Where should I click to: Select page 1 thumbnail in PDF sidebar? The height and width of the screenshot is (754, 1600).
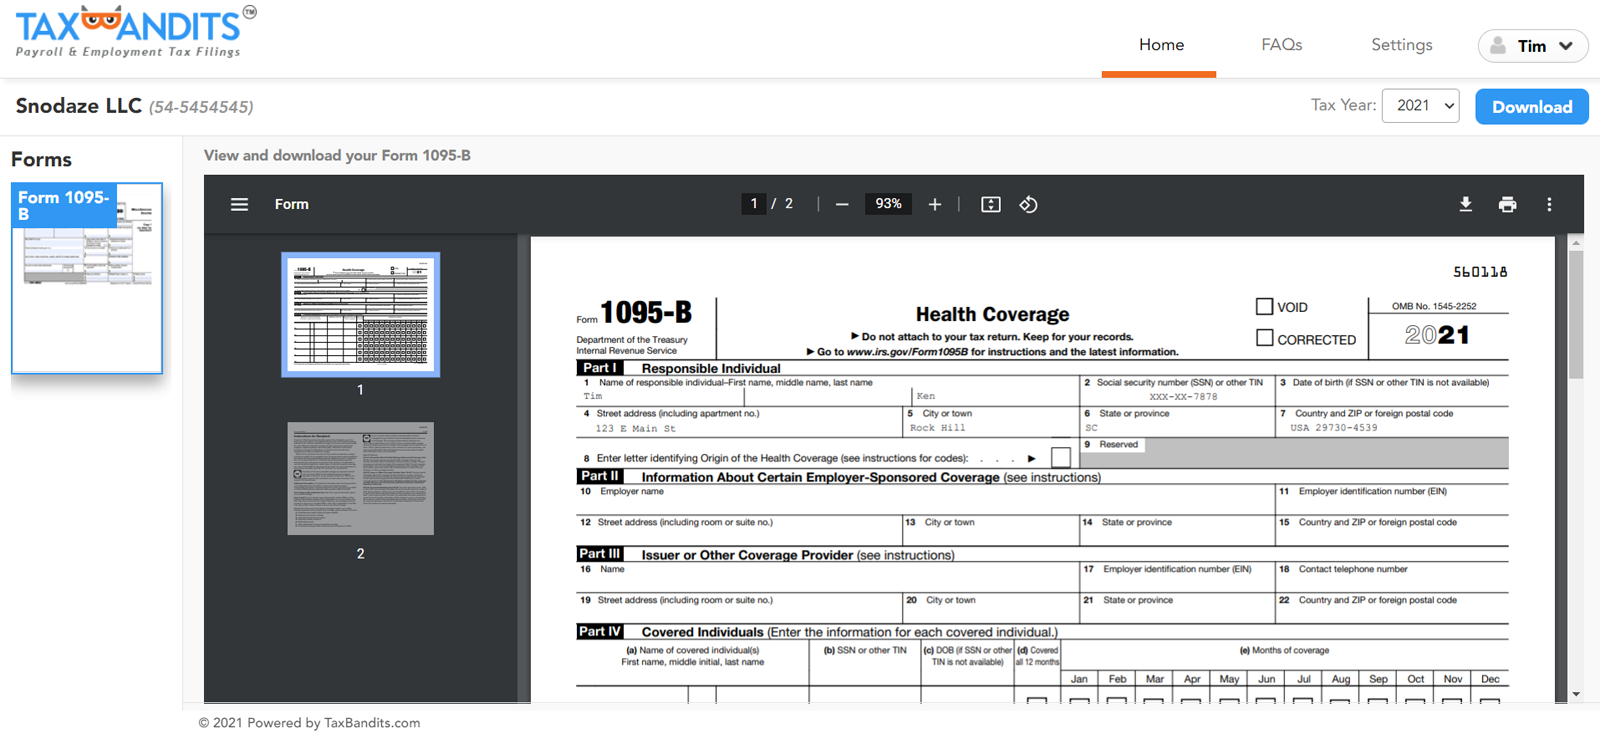(360, 314)
